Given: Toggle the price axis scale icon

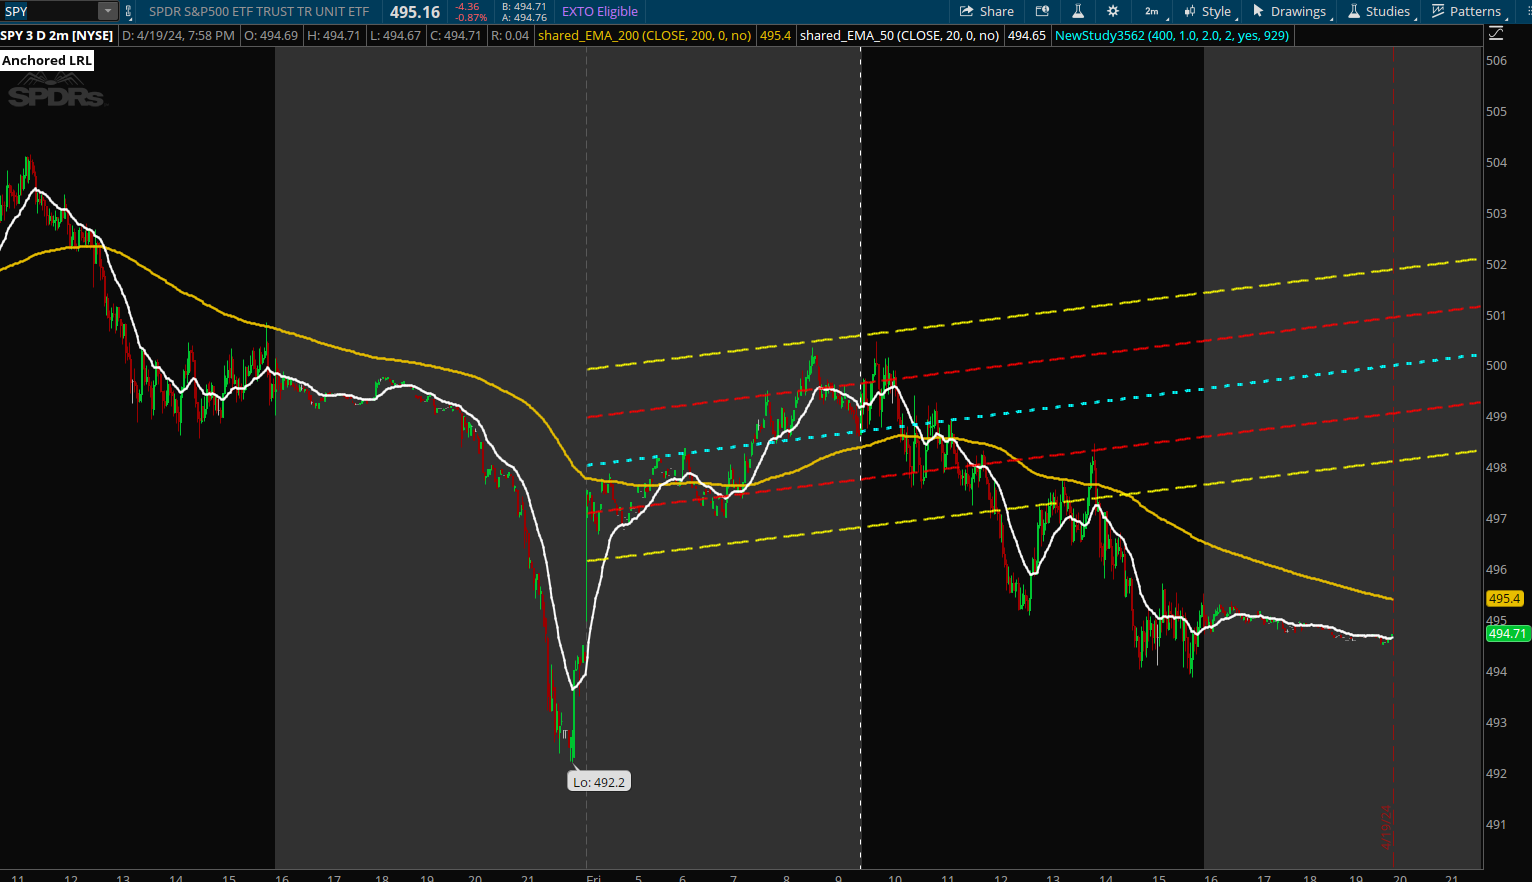Looking at the screenshot, I should pos(1496,35).
